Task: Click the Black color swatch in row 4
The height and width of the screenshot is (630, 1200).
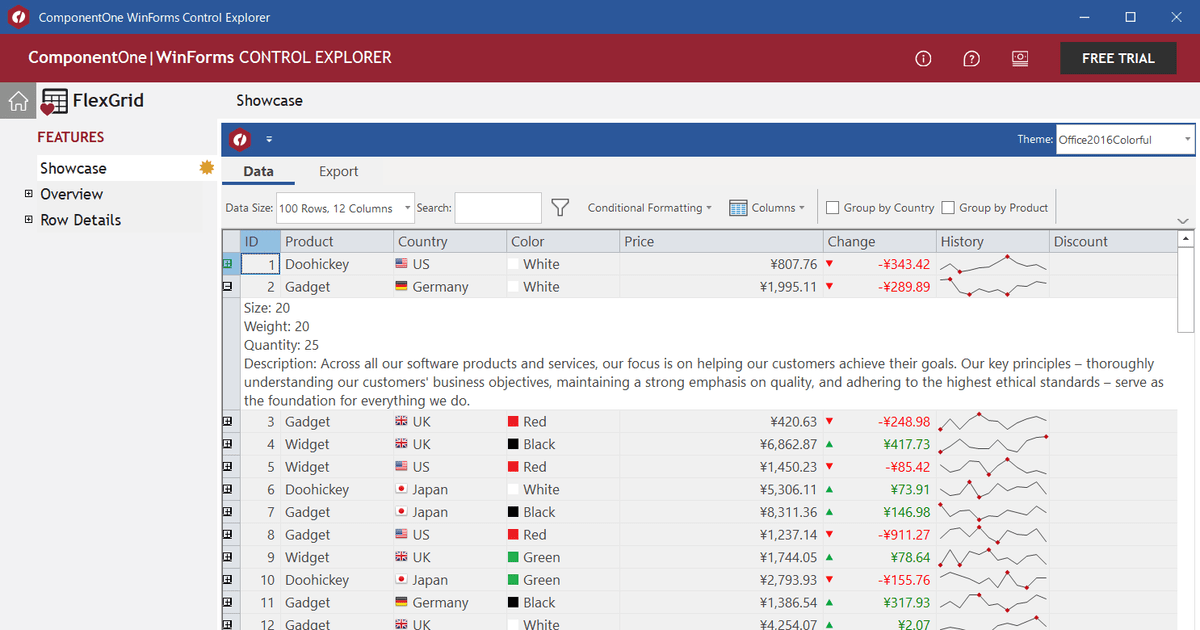Action: 513,444
